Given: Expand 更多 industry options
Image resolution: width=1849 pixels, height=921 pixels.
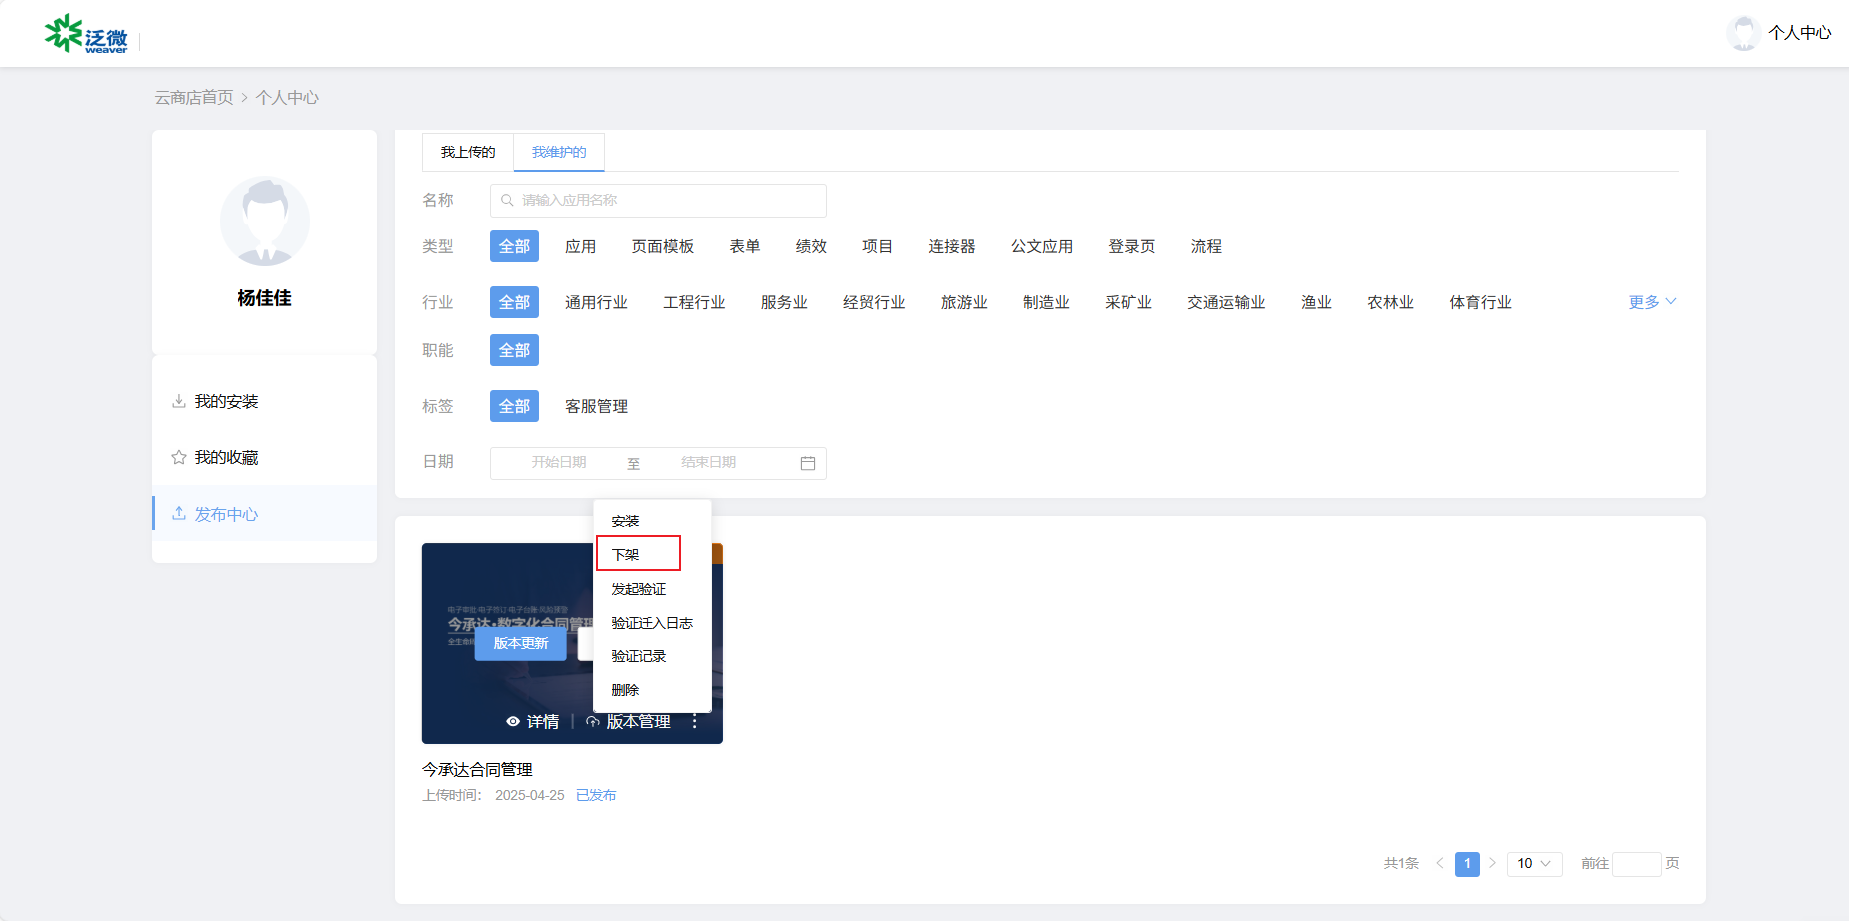Looking at the screenshot, I should tap(1652, 302).
